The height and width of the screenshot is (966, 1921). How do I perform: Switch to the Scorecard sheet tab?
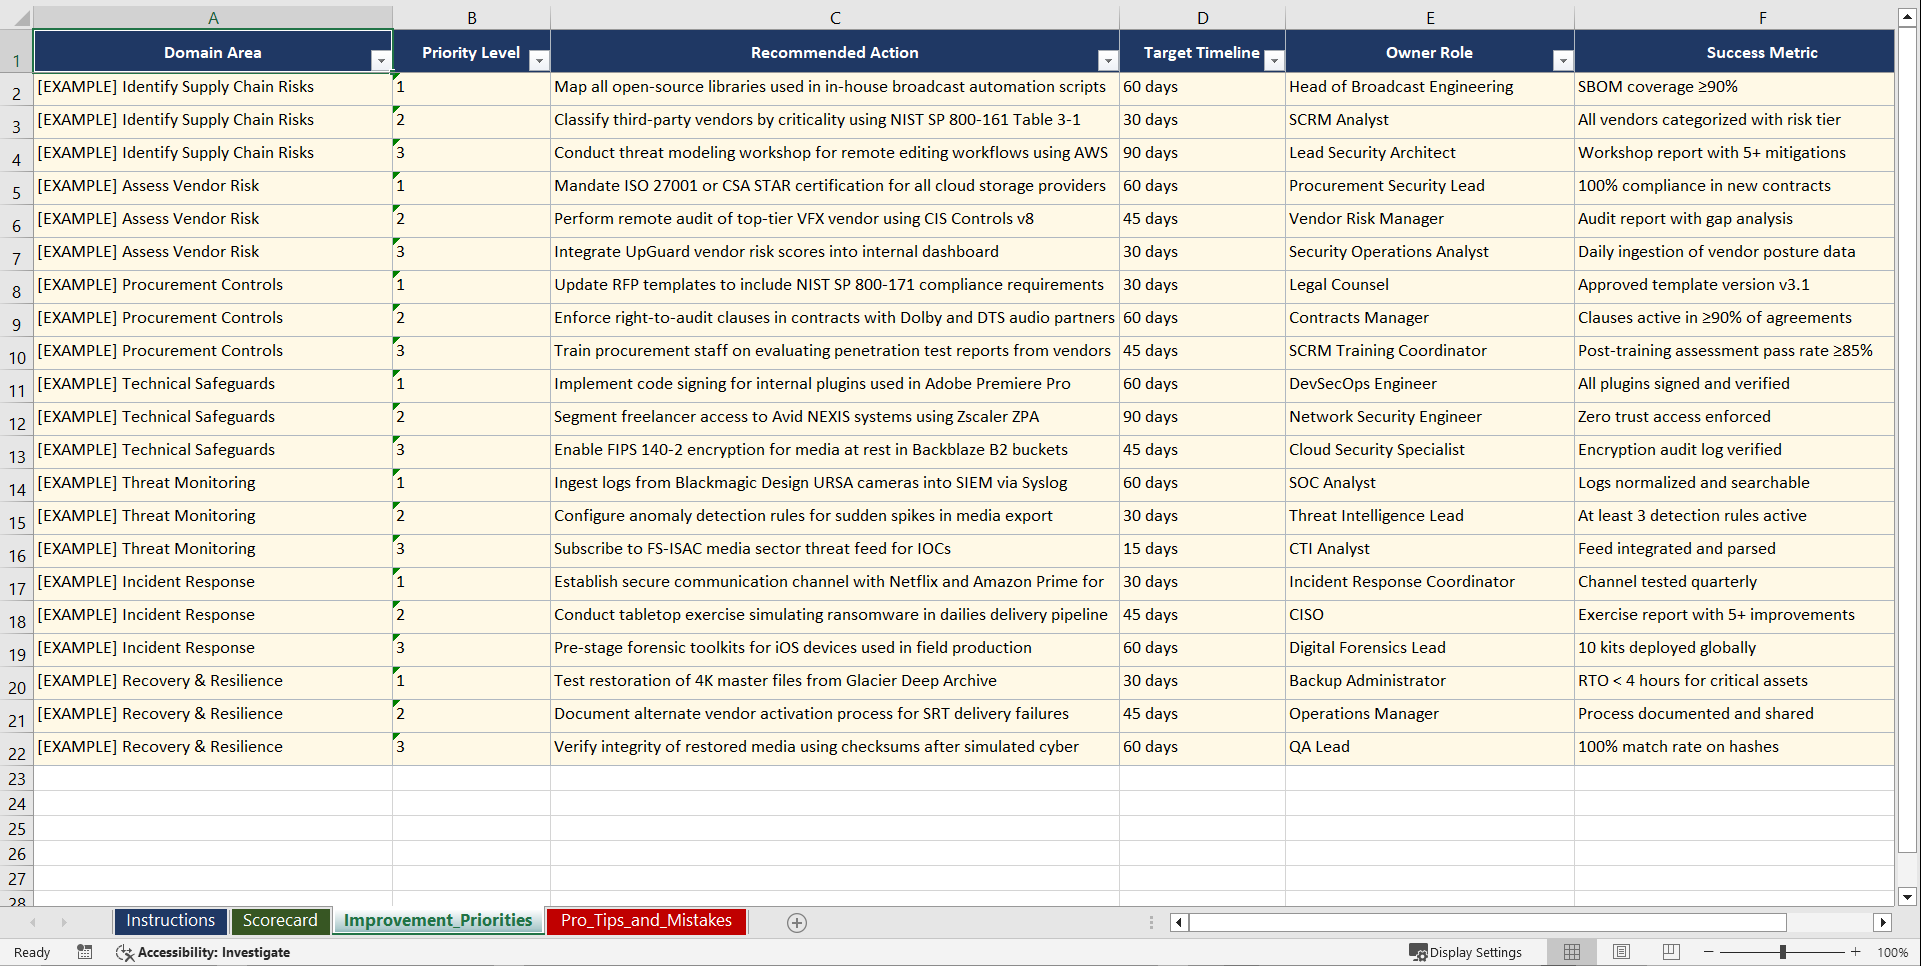281,920
